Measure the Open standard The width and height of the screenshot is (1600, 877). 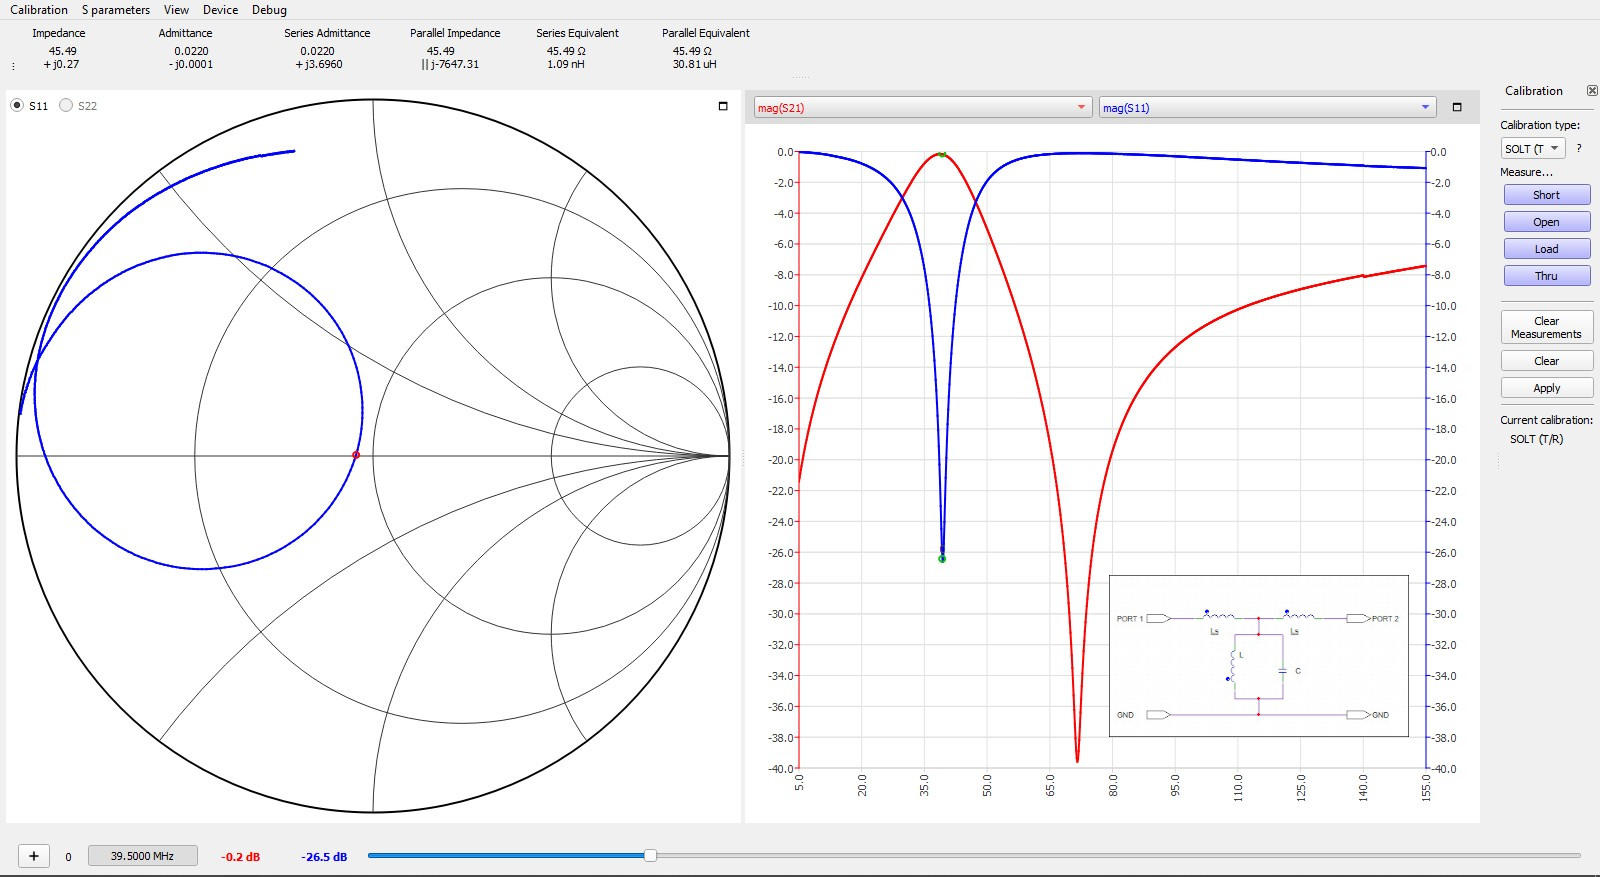(1546, 222)
